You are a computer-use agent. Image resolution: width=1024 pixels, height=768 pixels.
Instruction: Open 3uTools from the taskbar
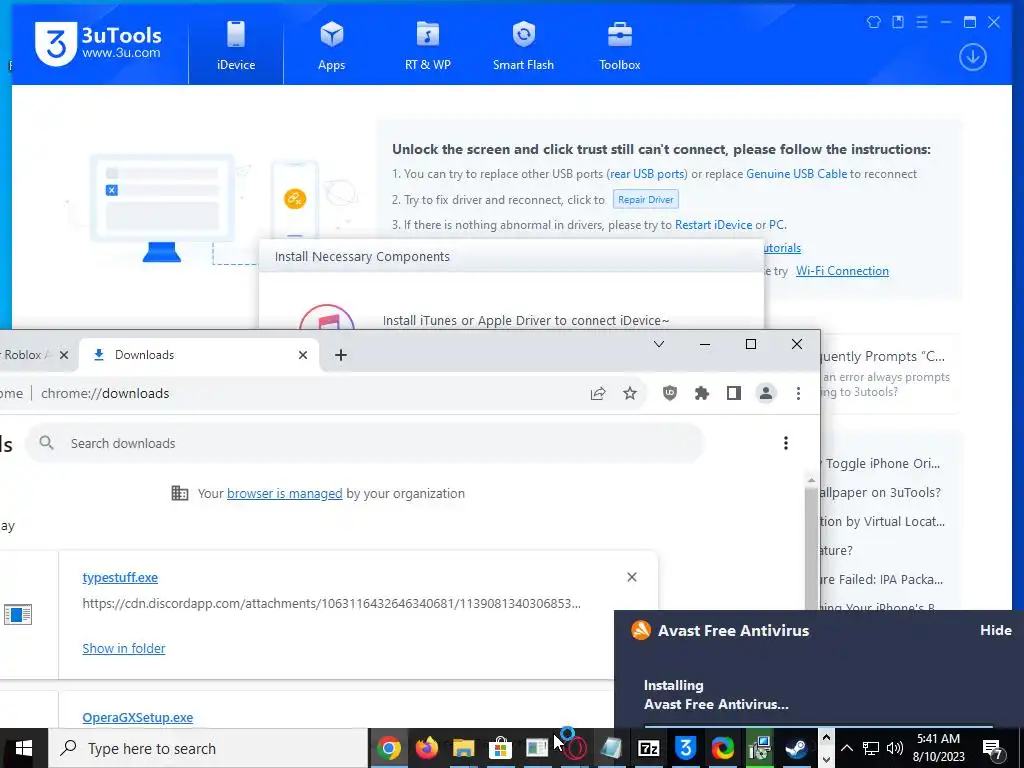[x=685, y=748]
